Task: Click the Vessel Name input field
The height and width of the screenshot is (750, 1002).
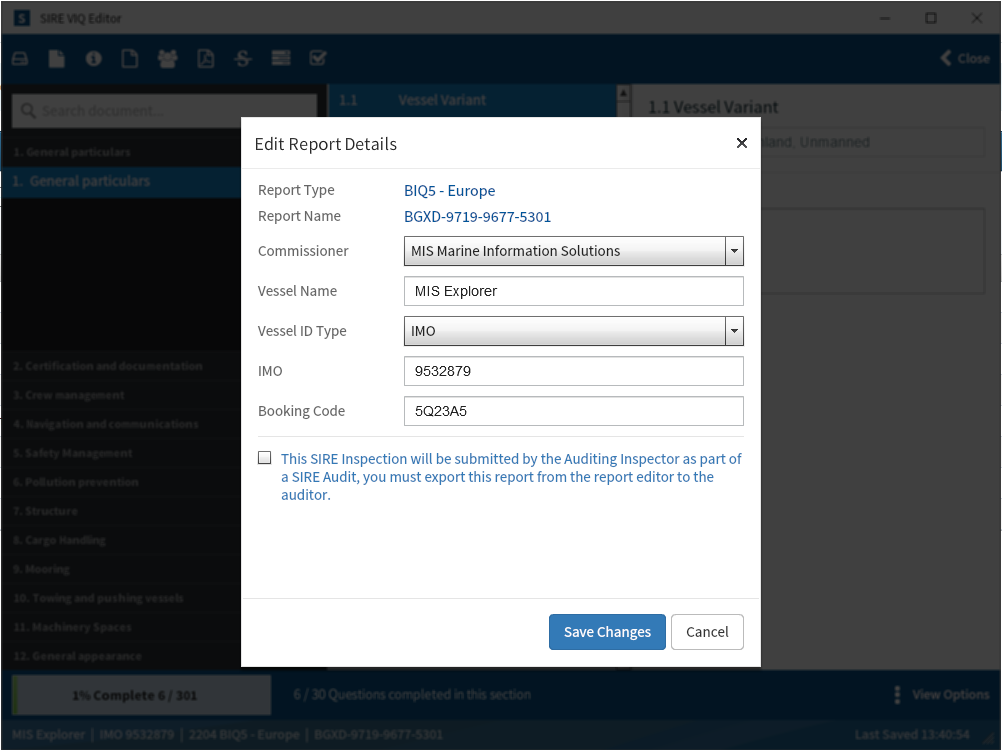Action: click(x=573, y=291)
